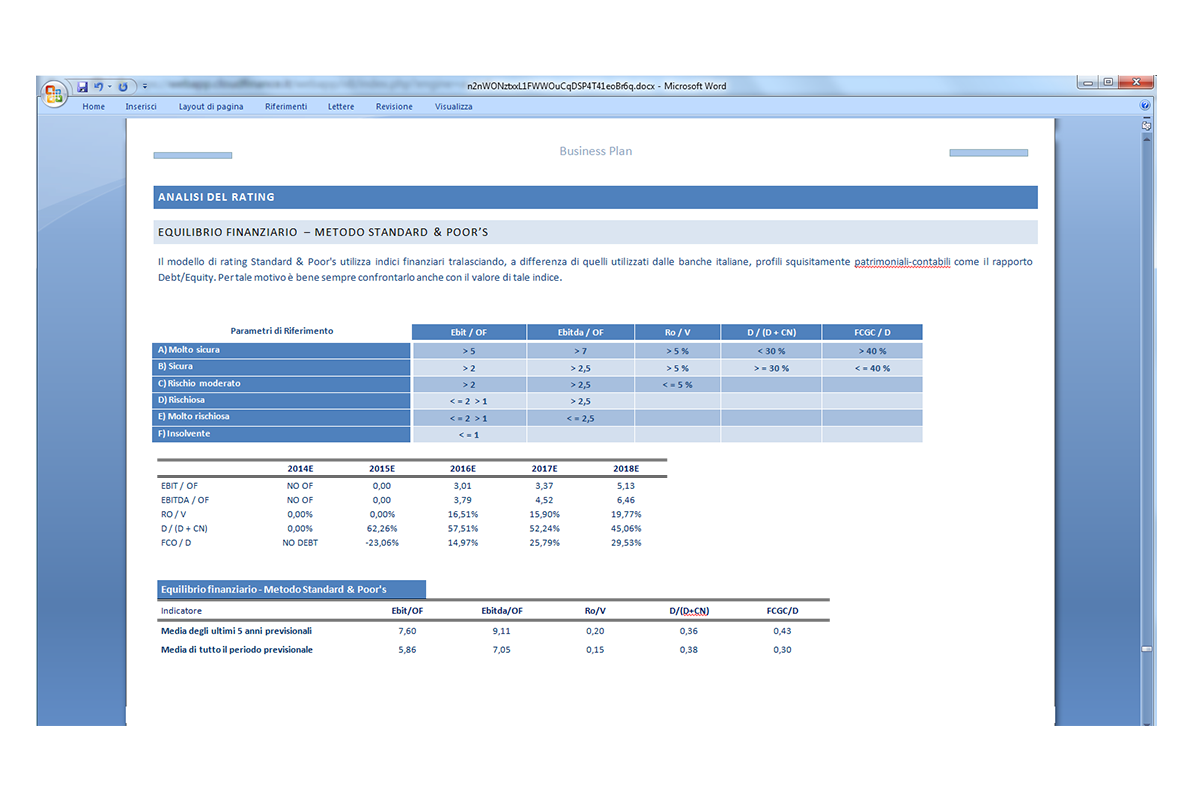Viewport: 1193px width, 800px height.
Task: Click the 'D/(D+CN)' header in the bottom table
Action: point(689,611)
